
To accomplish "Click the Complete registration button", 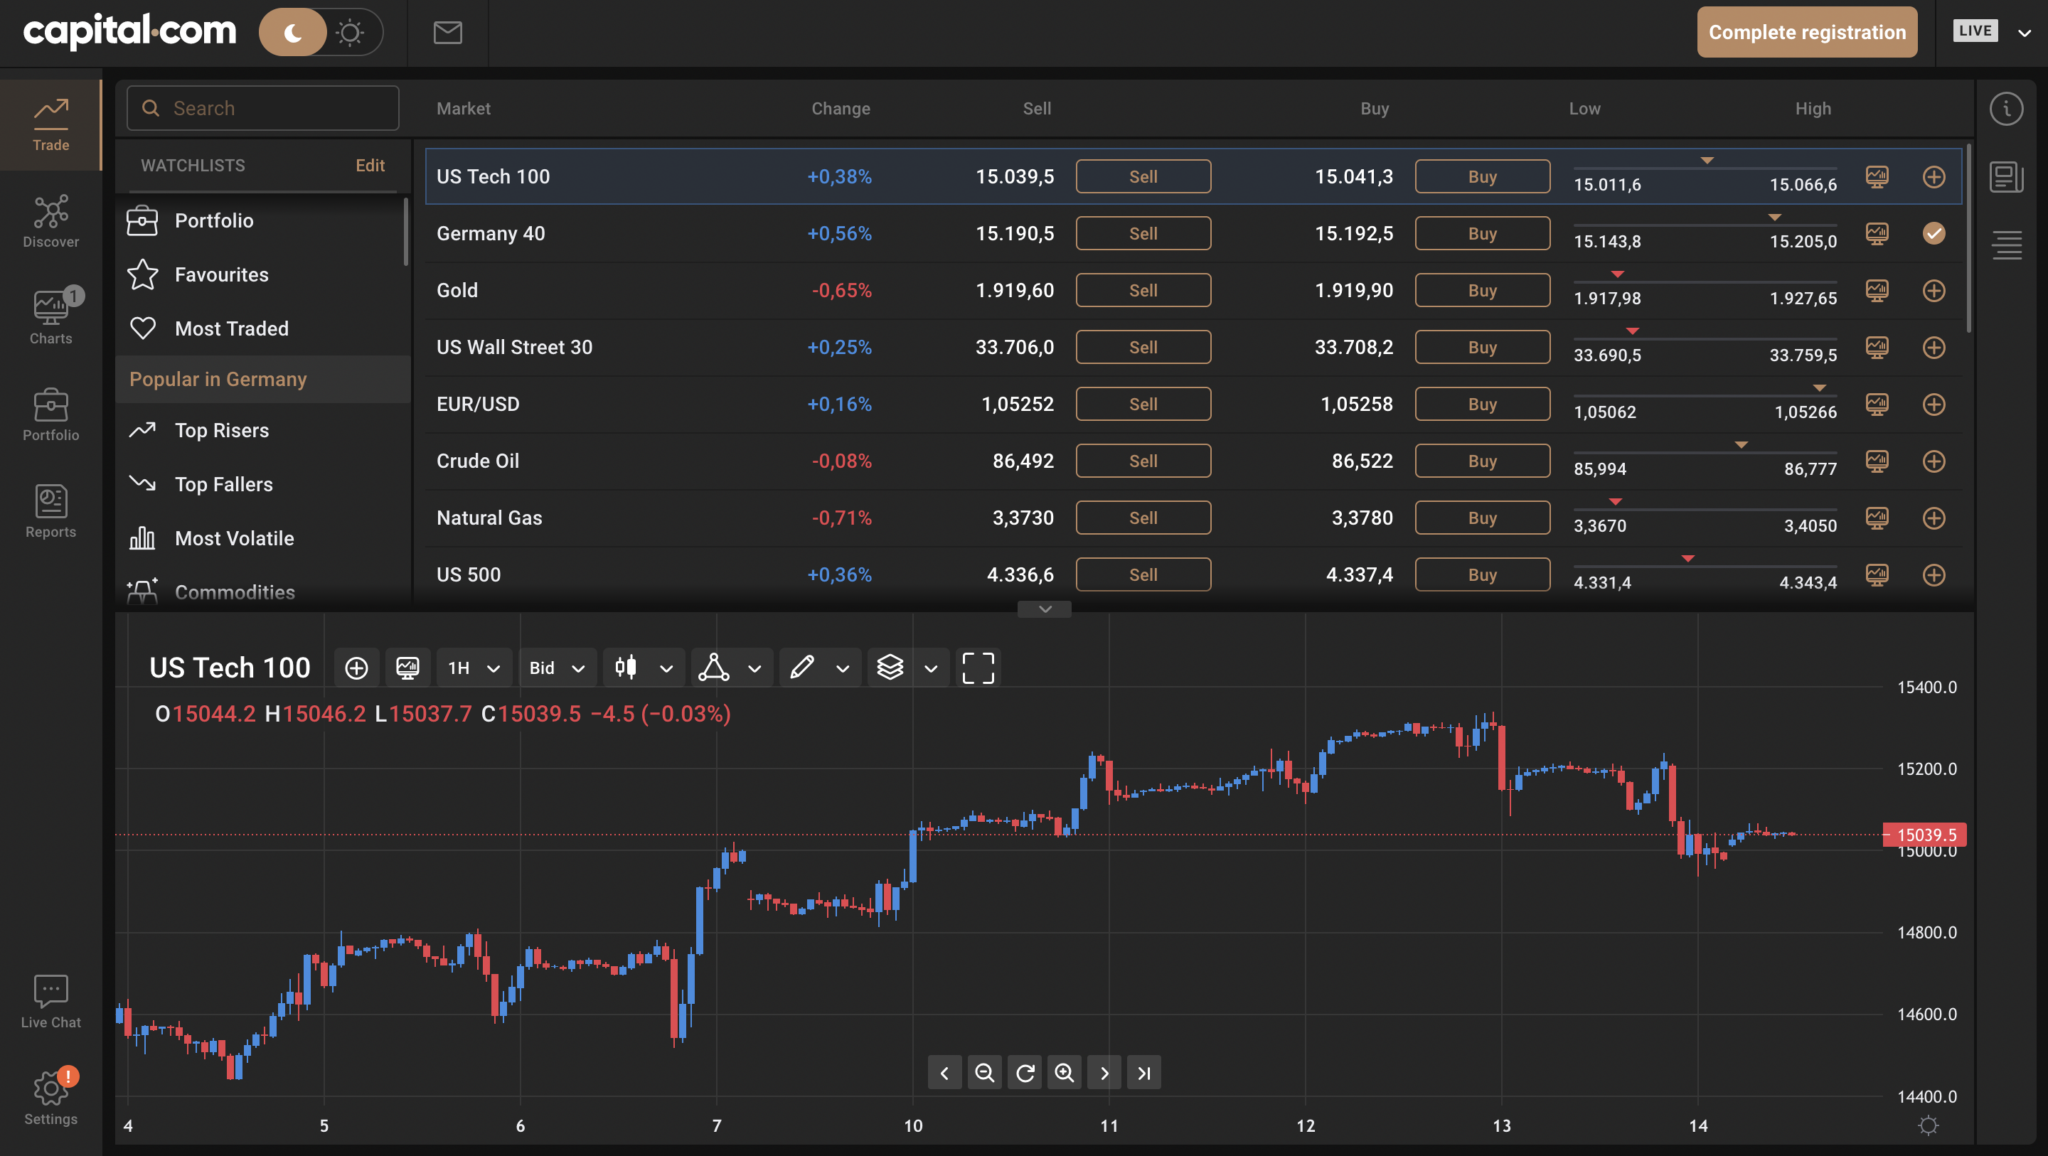I will click(x=1806, y=31).
